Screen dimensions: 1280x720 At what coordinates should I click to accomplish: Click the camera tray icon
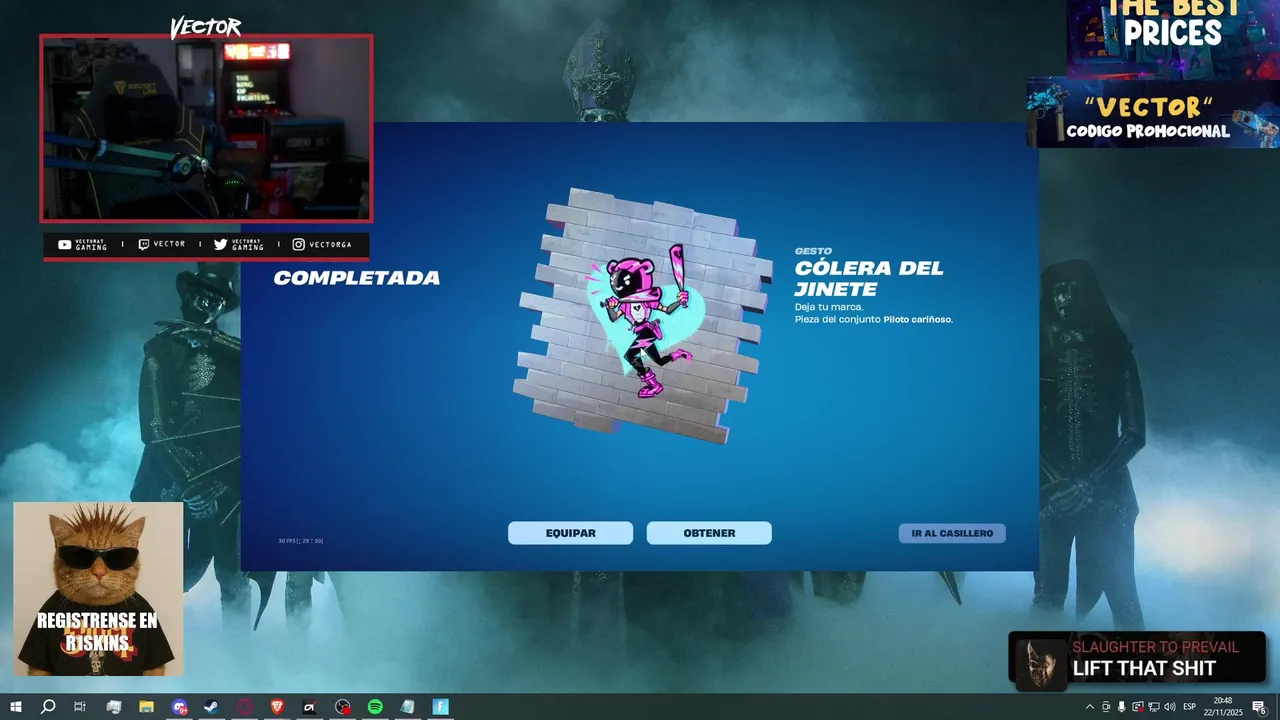click(x=1106, y=707)
